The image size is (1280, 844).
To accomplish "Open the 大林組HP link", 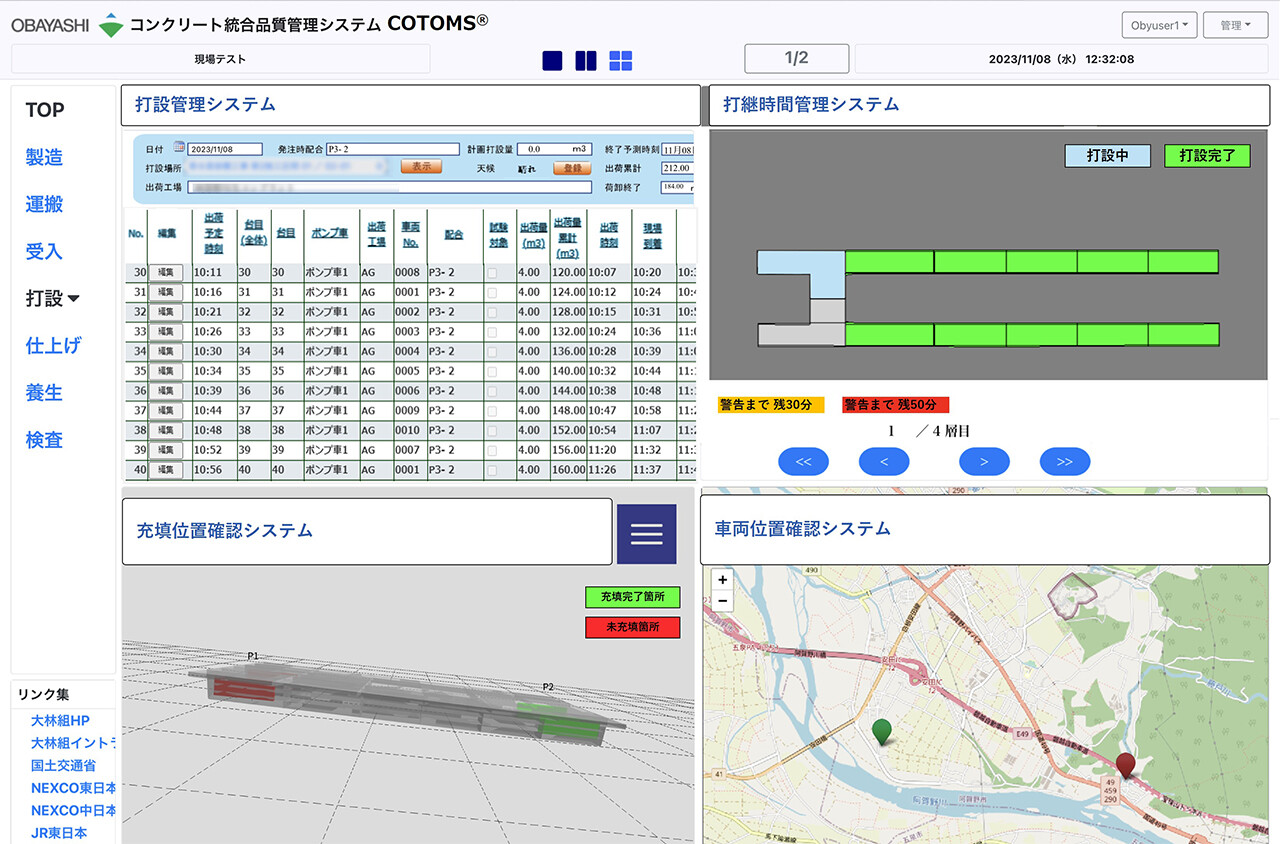I will (x=60, y=720).
